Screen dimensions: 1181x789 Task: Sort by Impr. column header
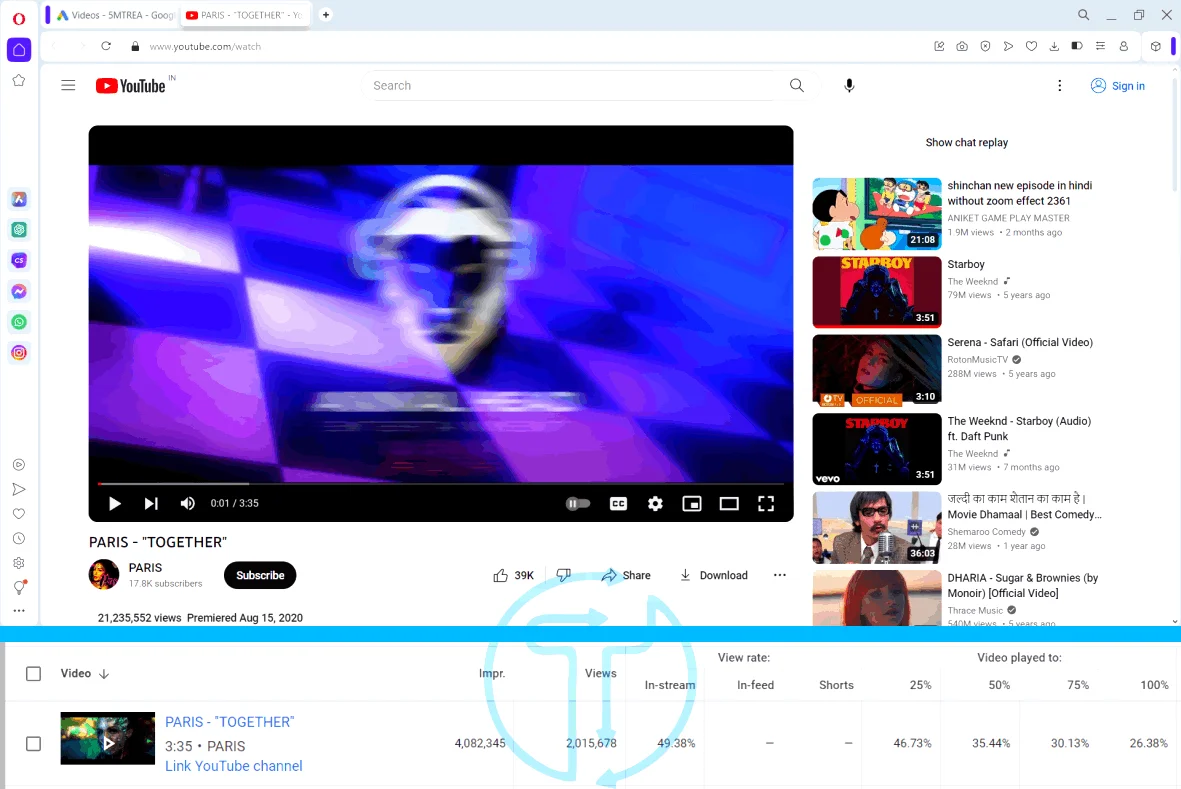tap(492, 673)
